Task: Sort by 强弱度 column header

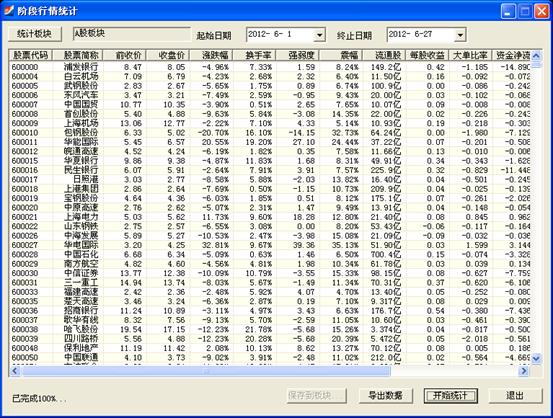Action: coord(298,55)
